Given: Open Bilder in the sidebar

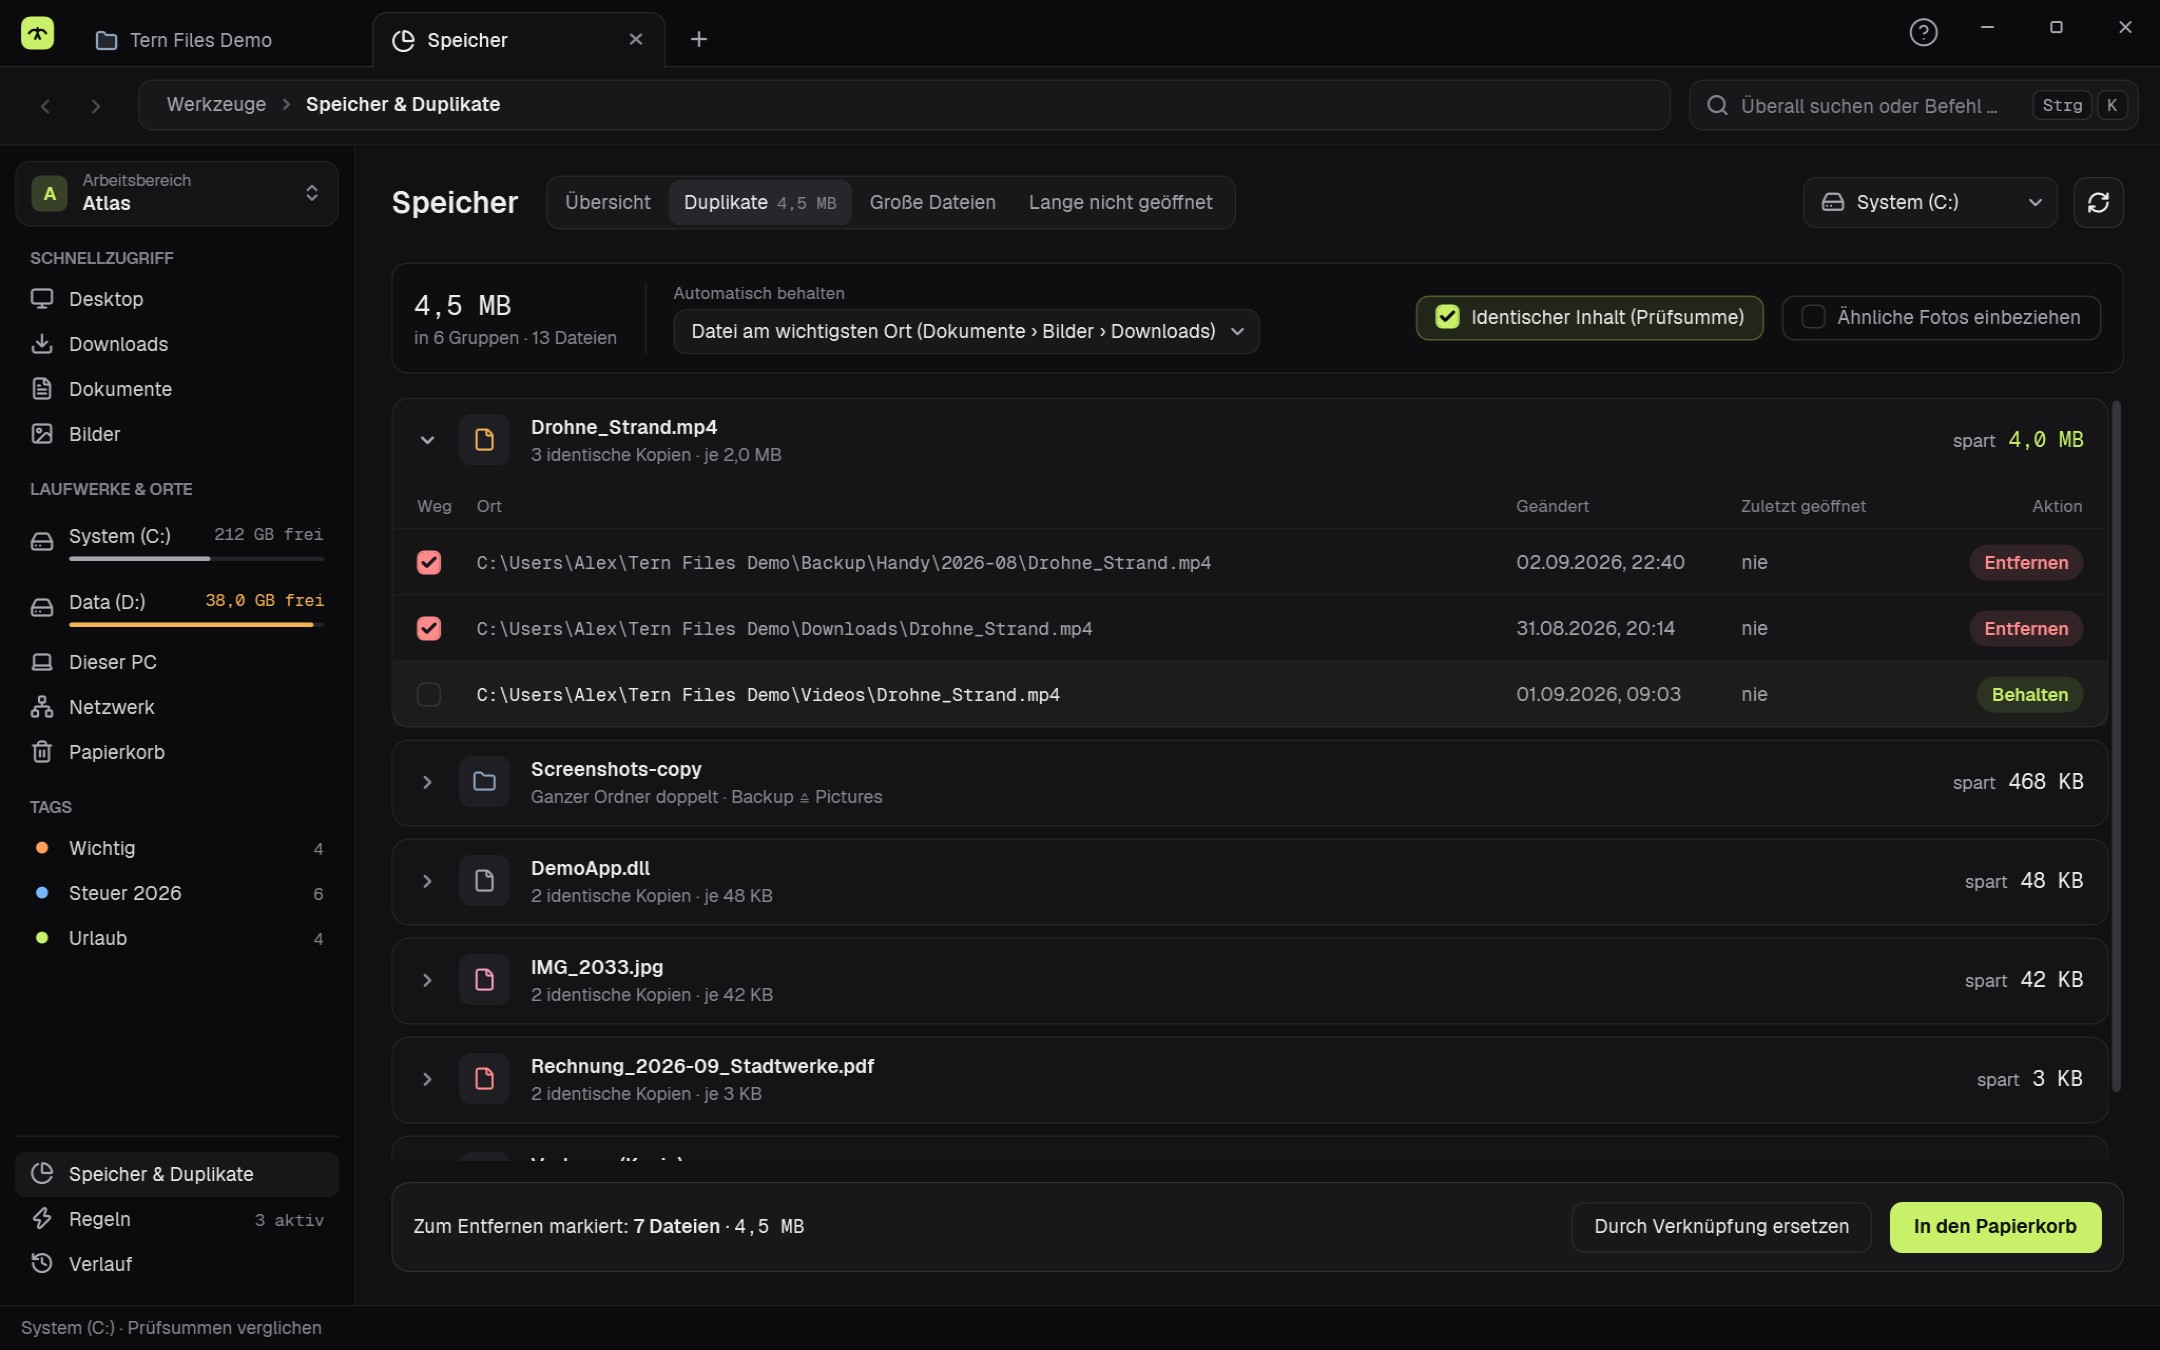Looking at the screenshot, I should (176, 434).
